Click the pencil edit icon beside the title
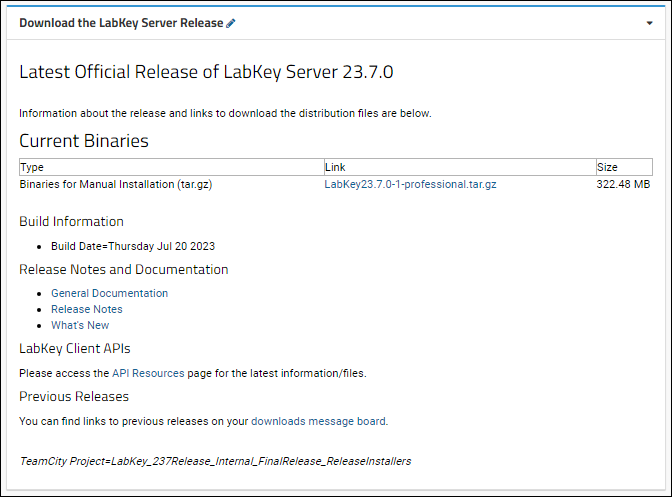 tap(231, 23)
